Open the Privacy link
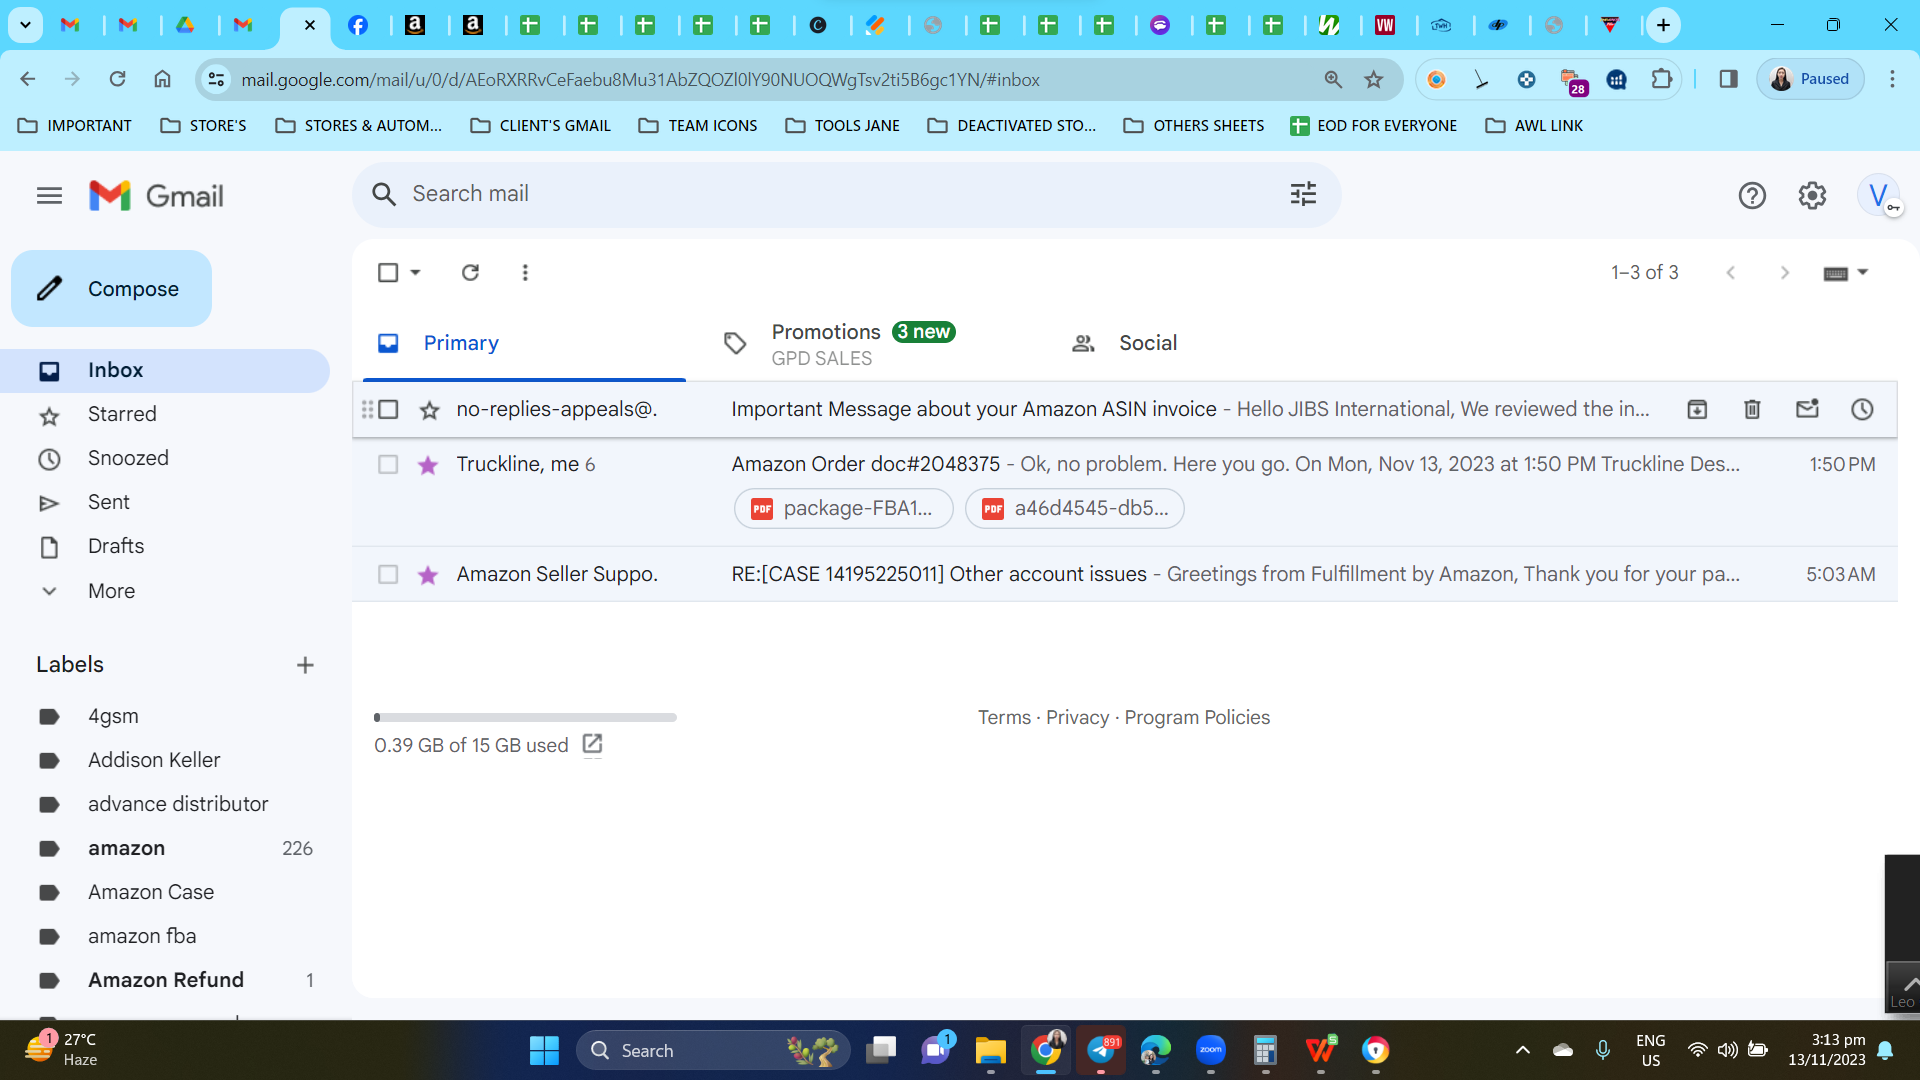 tap(1077, 717)
